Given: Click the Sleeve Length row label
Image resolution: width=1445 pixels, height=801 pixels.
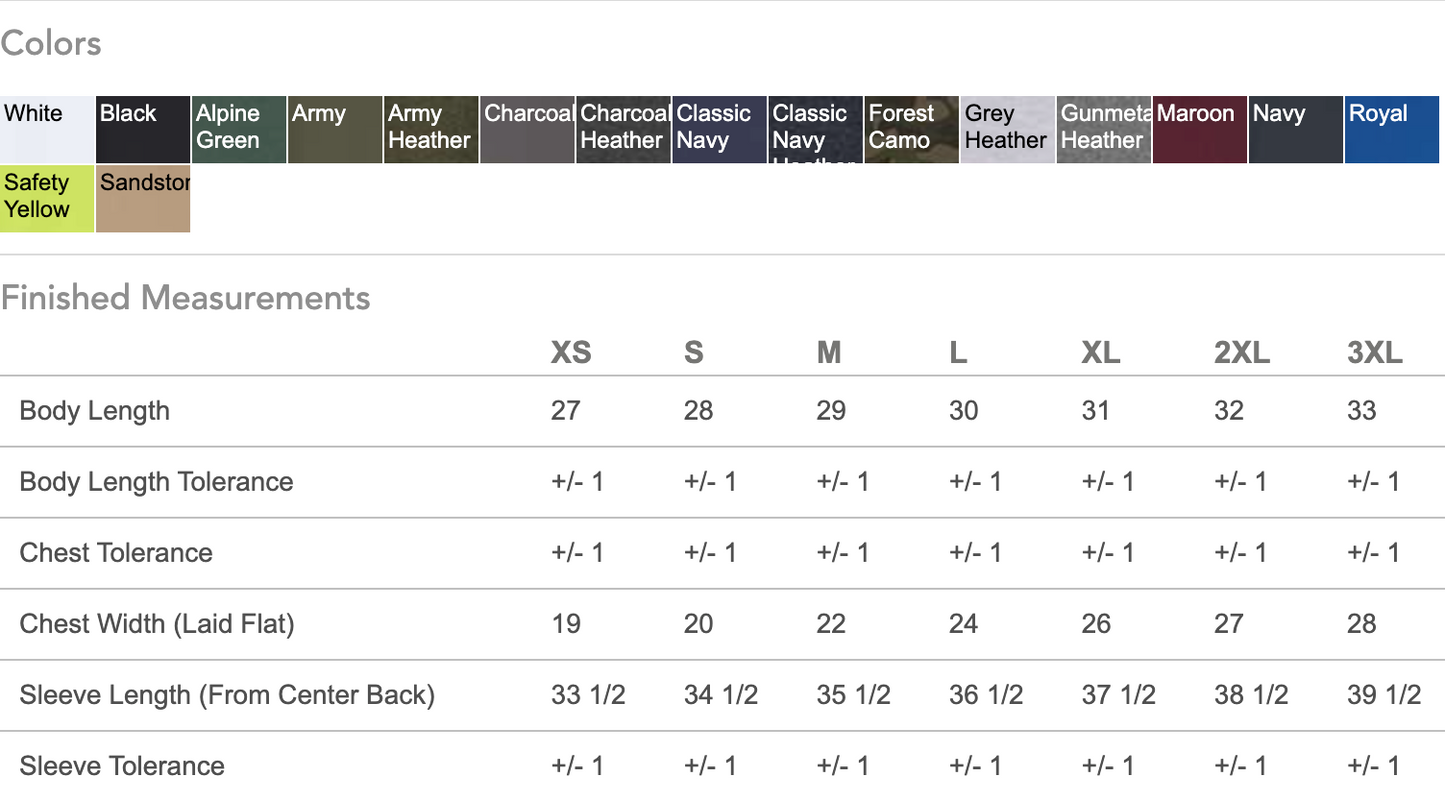Looking at the screenshot, I should (x=227, y=695).
